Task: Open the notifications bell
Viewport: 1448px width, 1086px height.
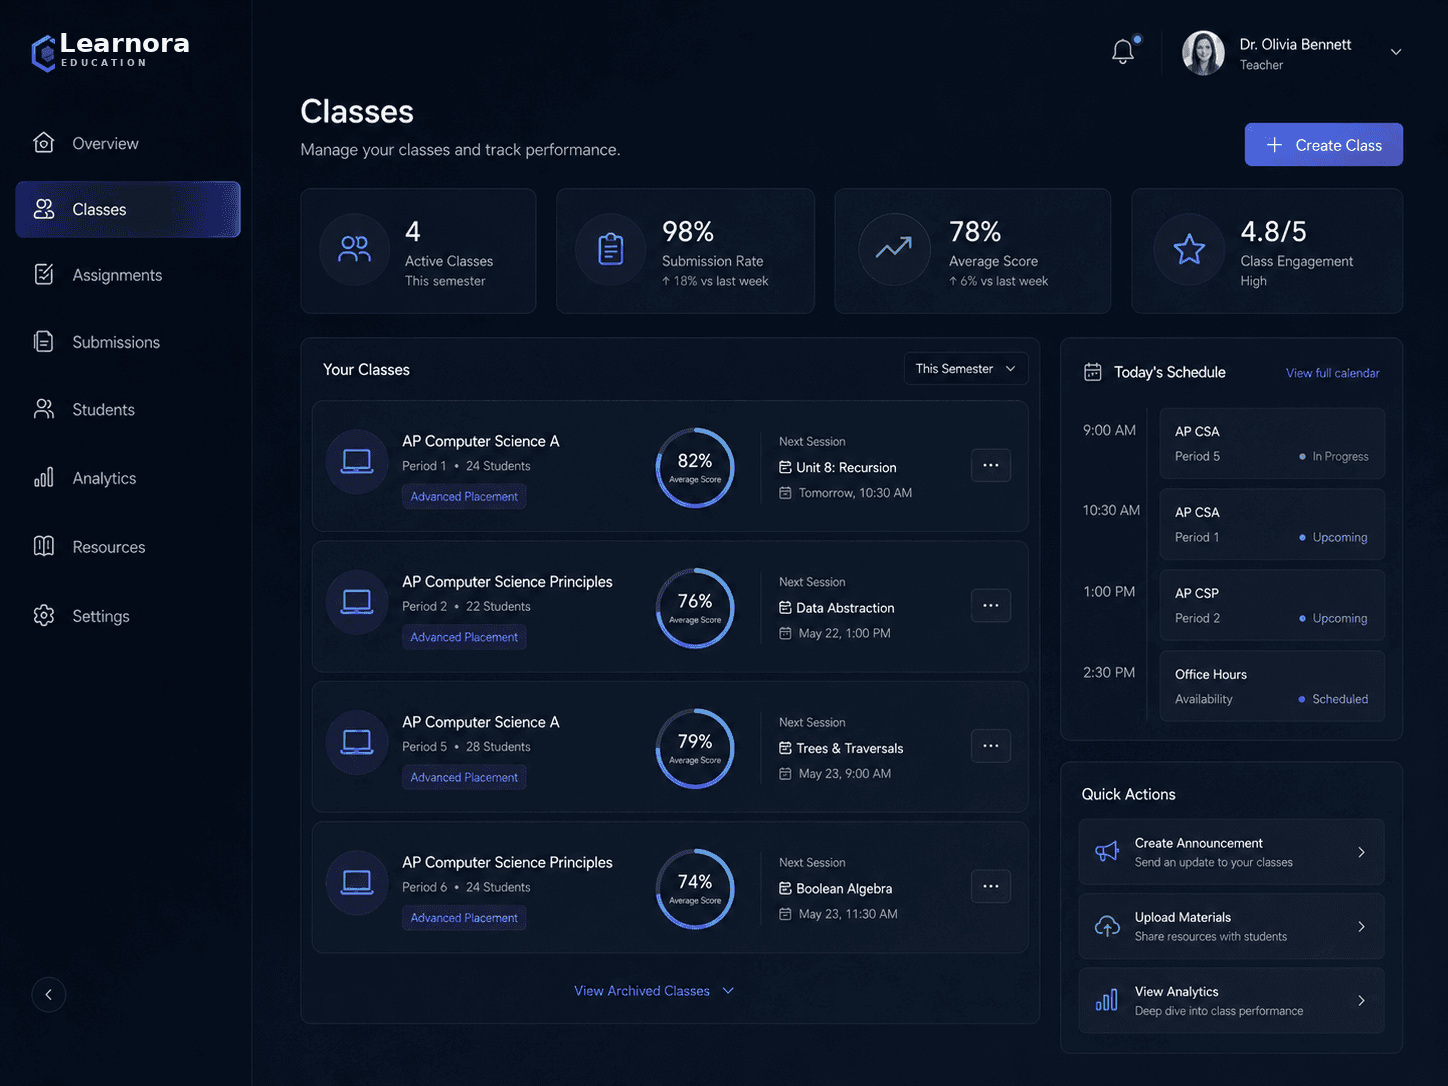Action: tap(1123, 51)
